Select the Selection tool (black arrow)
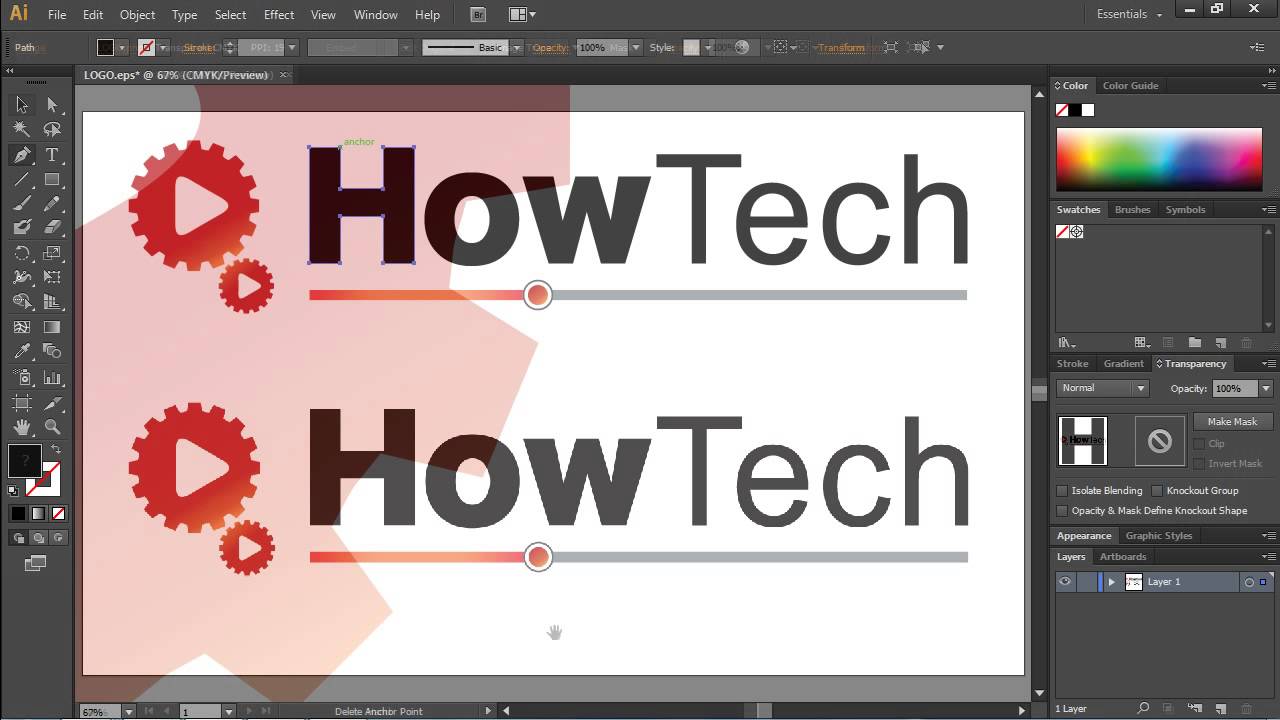The height and width of the screenshot is (720, 1280). [22, 105]
